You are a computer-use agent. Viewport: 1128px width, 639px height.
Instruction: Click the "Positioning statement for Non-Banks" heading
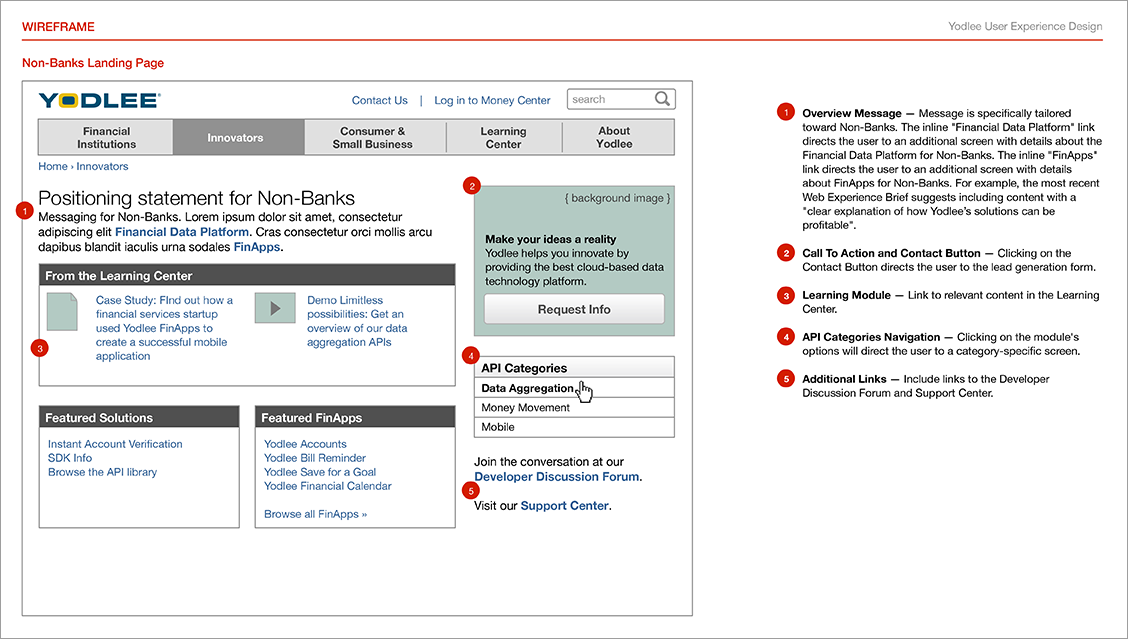click(196, 198)
